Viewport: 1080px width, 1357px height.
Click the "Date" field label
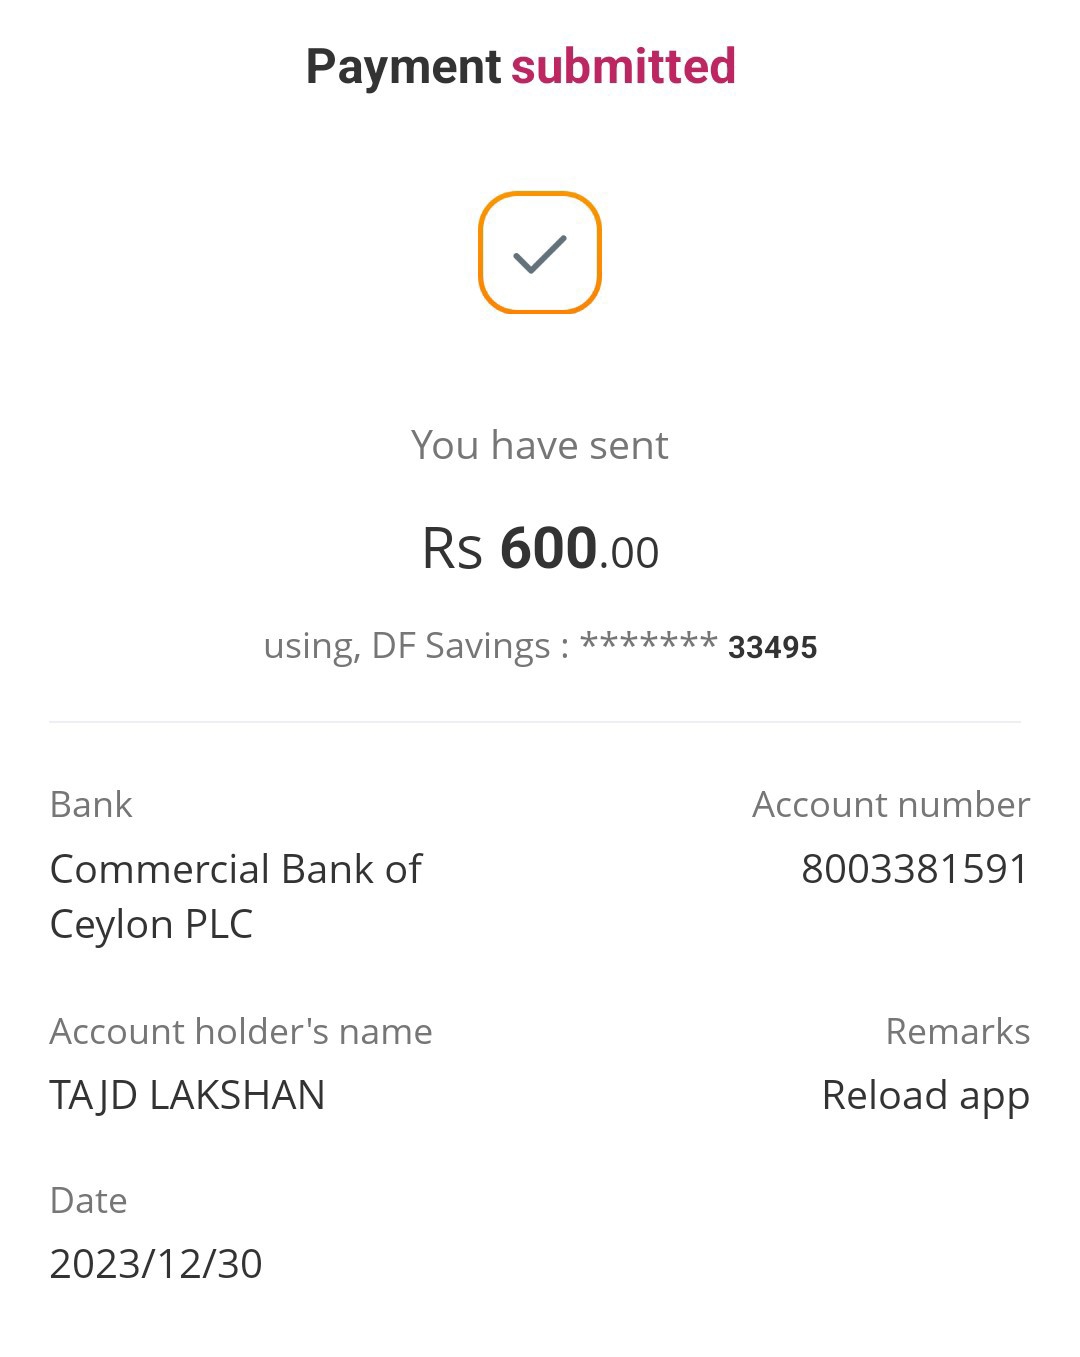coord(88,1200)
